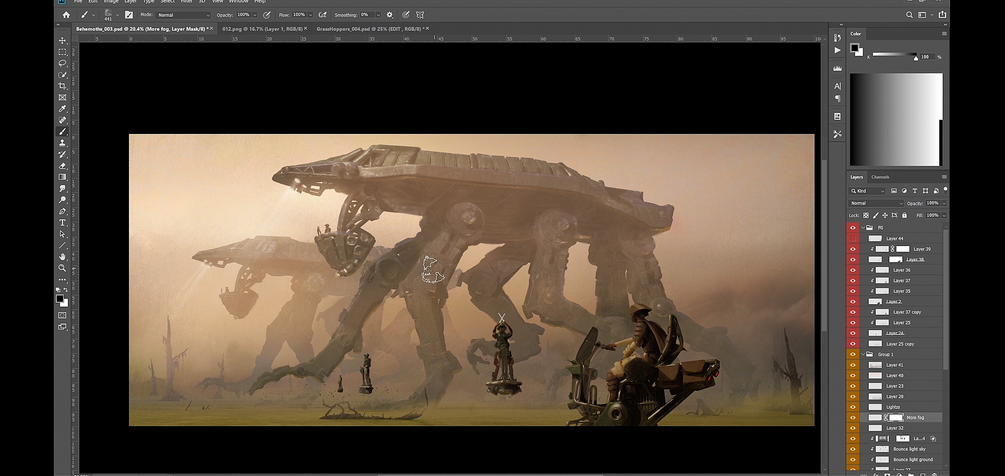Hide the Layer 44 layer
The height and width of the screenshot is (476, 1005).
point(853,239)
